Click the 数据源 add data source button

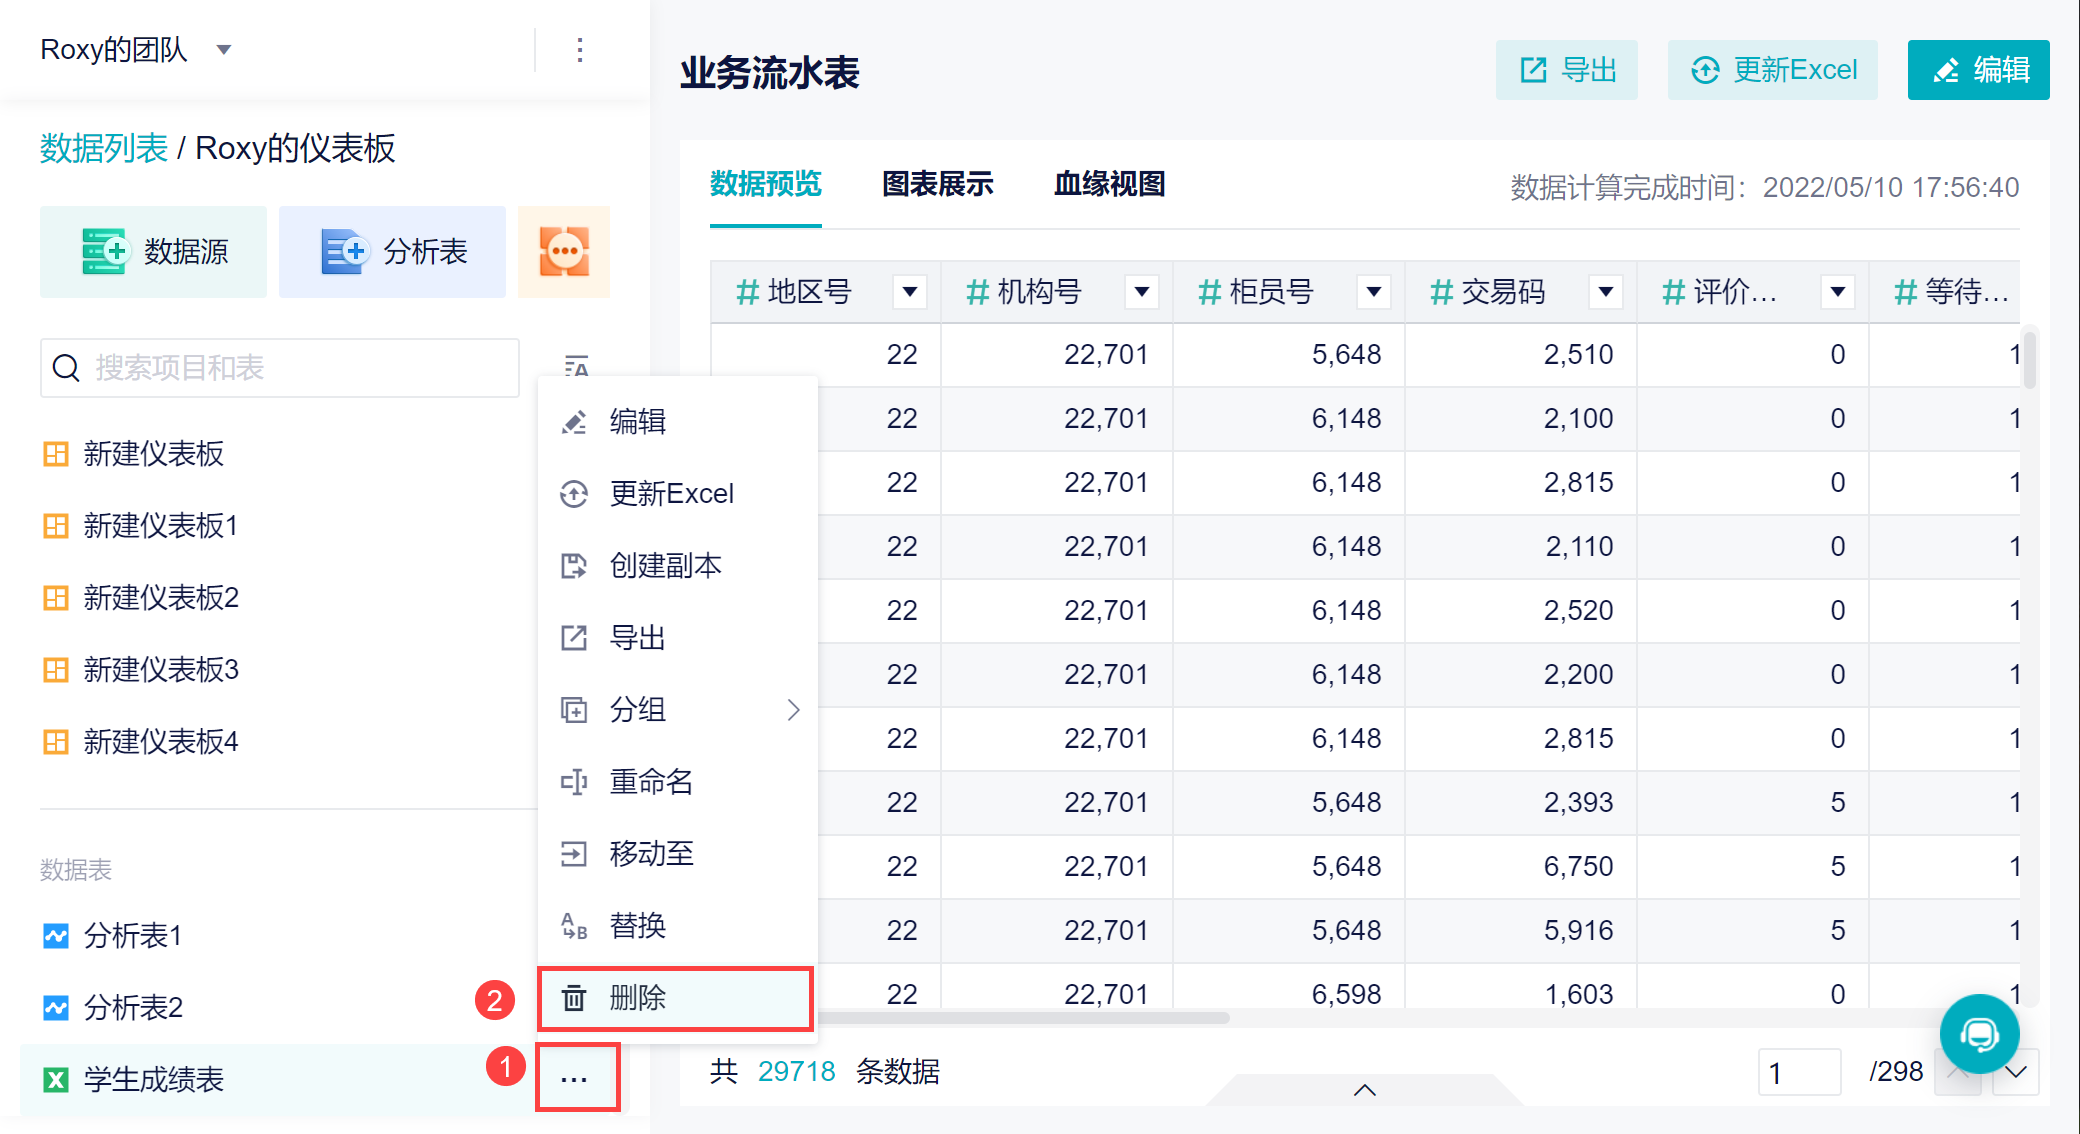coord(154,252)
